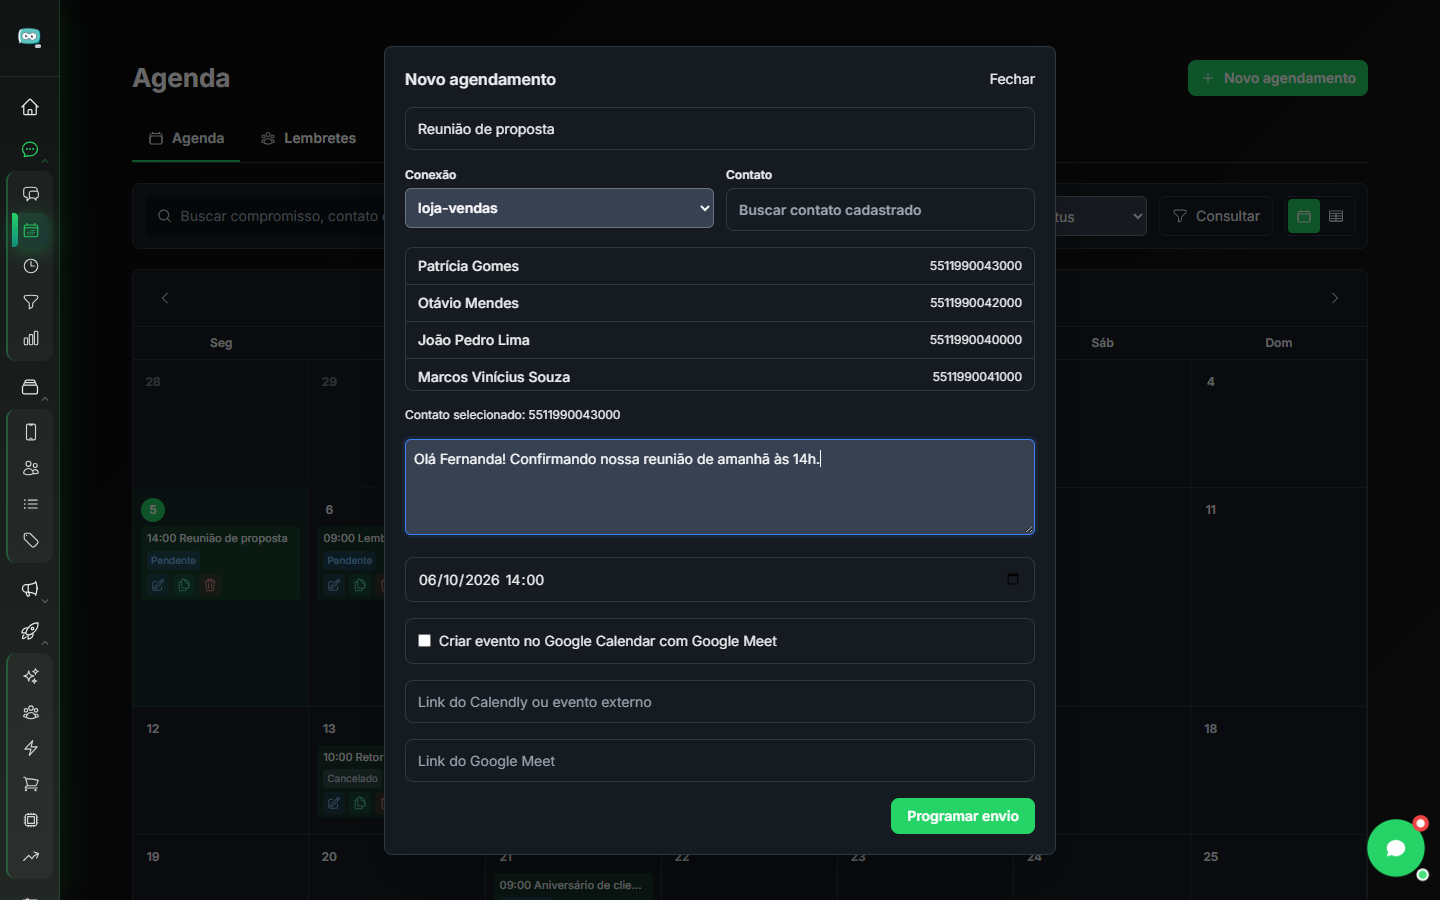
Task: Open the megaphone campaigns sidebar icon
Action: coord(30,589)
